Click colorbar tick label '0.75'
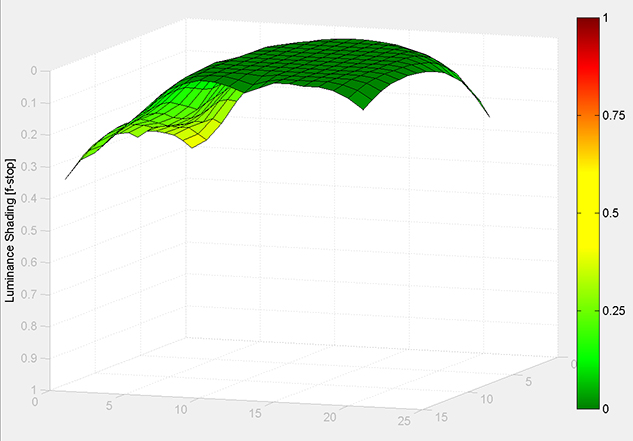The width and height of the screenshot is (633, 441). (614, 116)
